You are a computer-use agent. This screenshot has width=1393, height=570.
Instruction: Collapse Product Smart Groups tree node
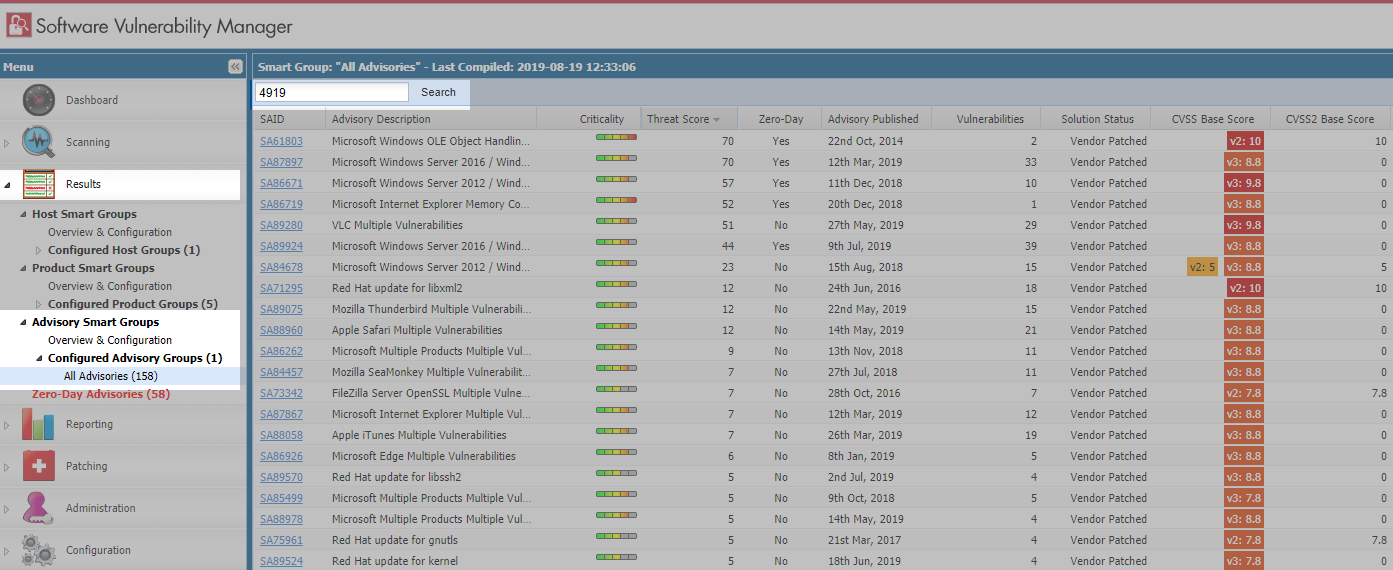pos(23,268)
